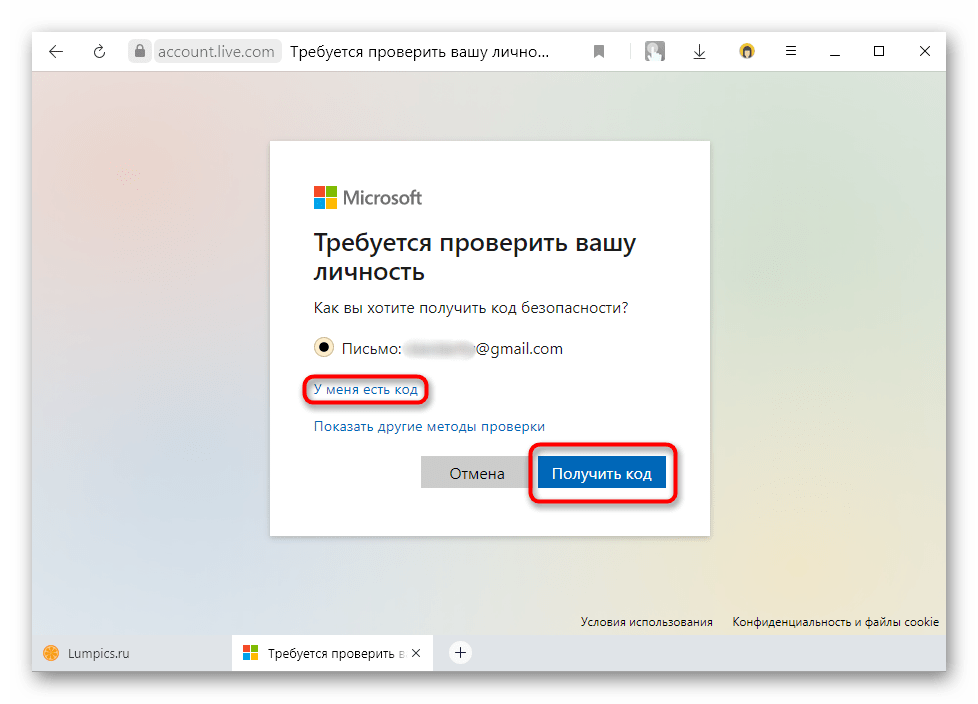The width and height of the screenshot is (978, 704).
Task: Open 'Показать другие методы проверки' link
Action: click(429, 427)
